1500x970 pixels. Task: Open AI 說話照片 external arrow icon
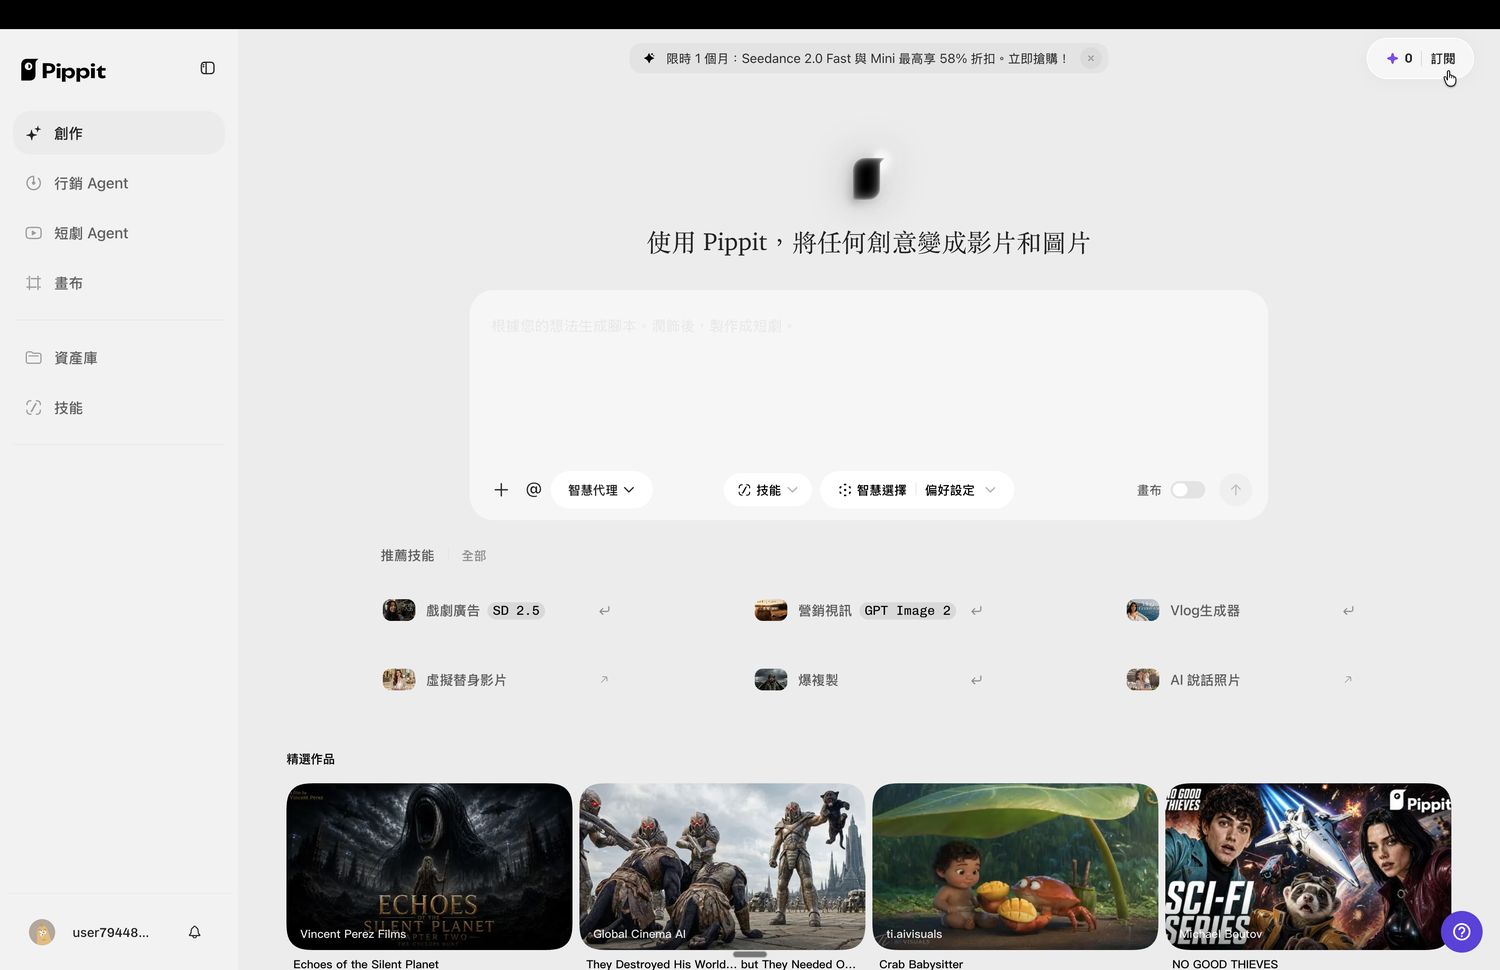pyautogui.click(x=1348, y=680)
